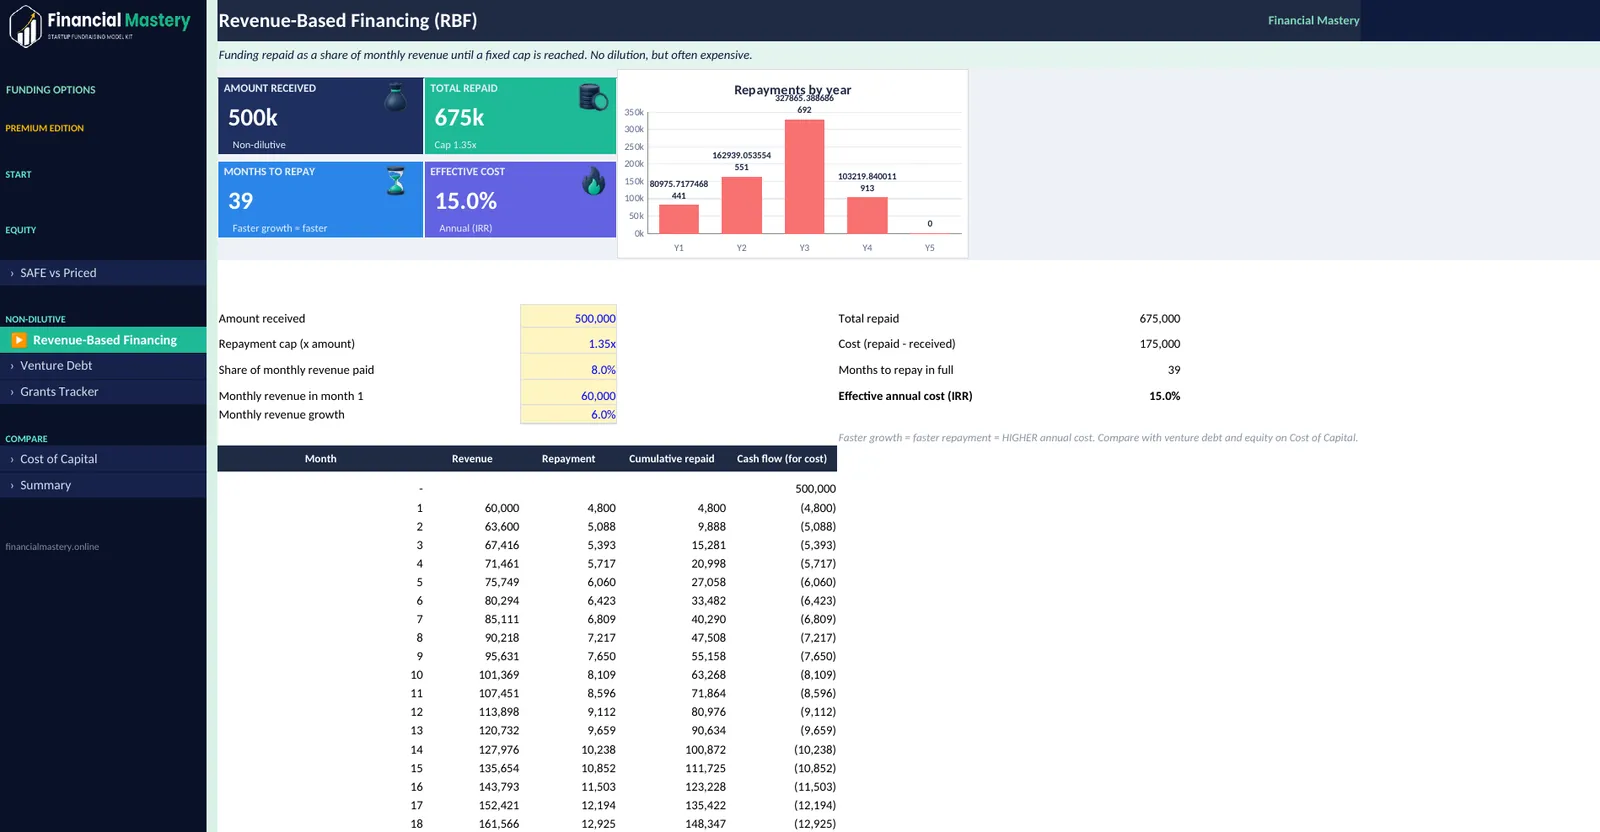Click the Month column header
The image size is (1600, 832).
320,459
